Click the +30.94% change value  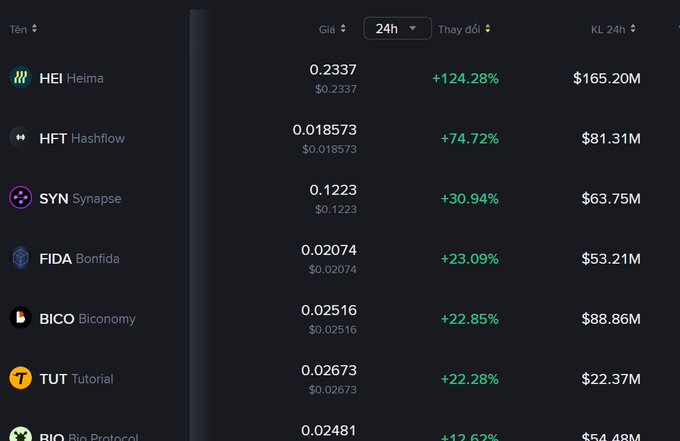pos(470,199)
